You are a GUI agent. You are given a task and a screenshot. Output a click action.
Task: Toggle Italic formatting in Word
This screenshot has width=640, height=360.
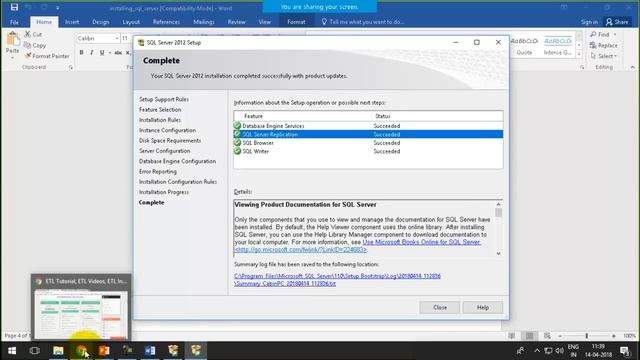[x=91, y=53]
